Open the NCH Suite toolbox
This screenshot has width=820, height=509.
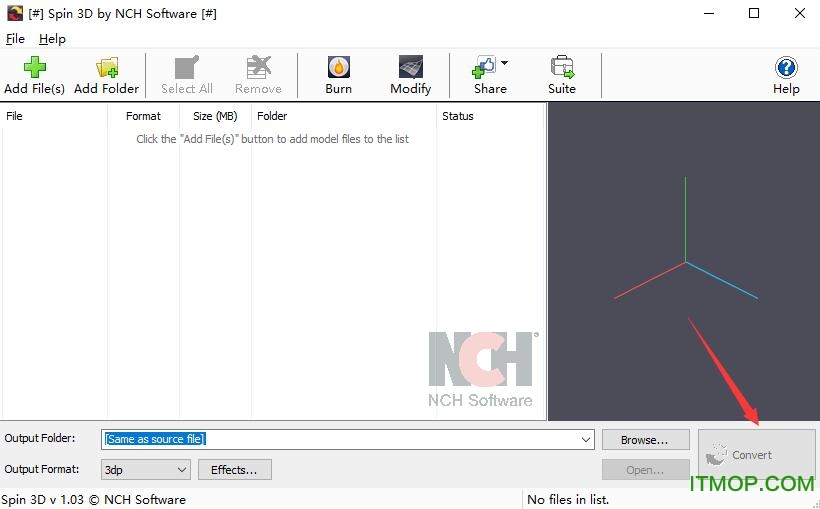pyautogui.click(x=562, y=68)
